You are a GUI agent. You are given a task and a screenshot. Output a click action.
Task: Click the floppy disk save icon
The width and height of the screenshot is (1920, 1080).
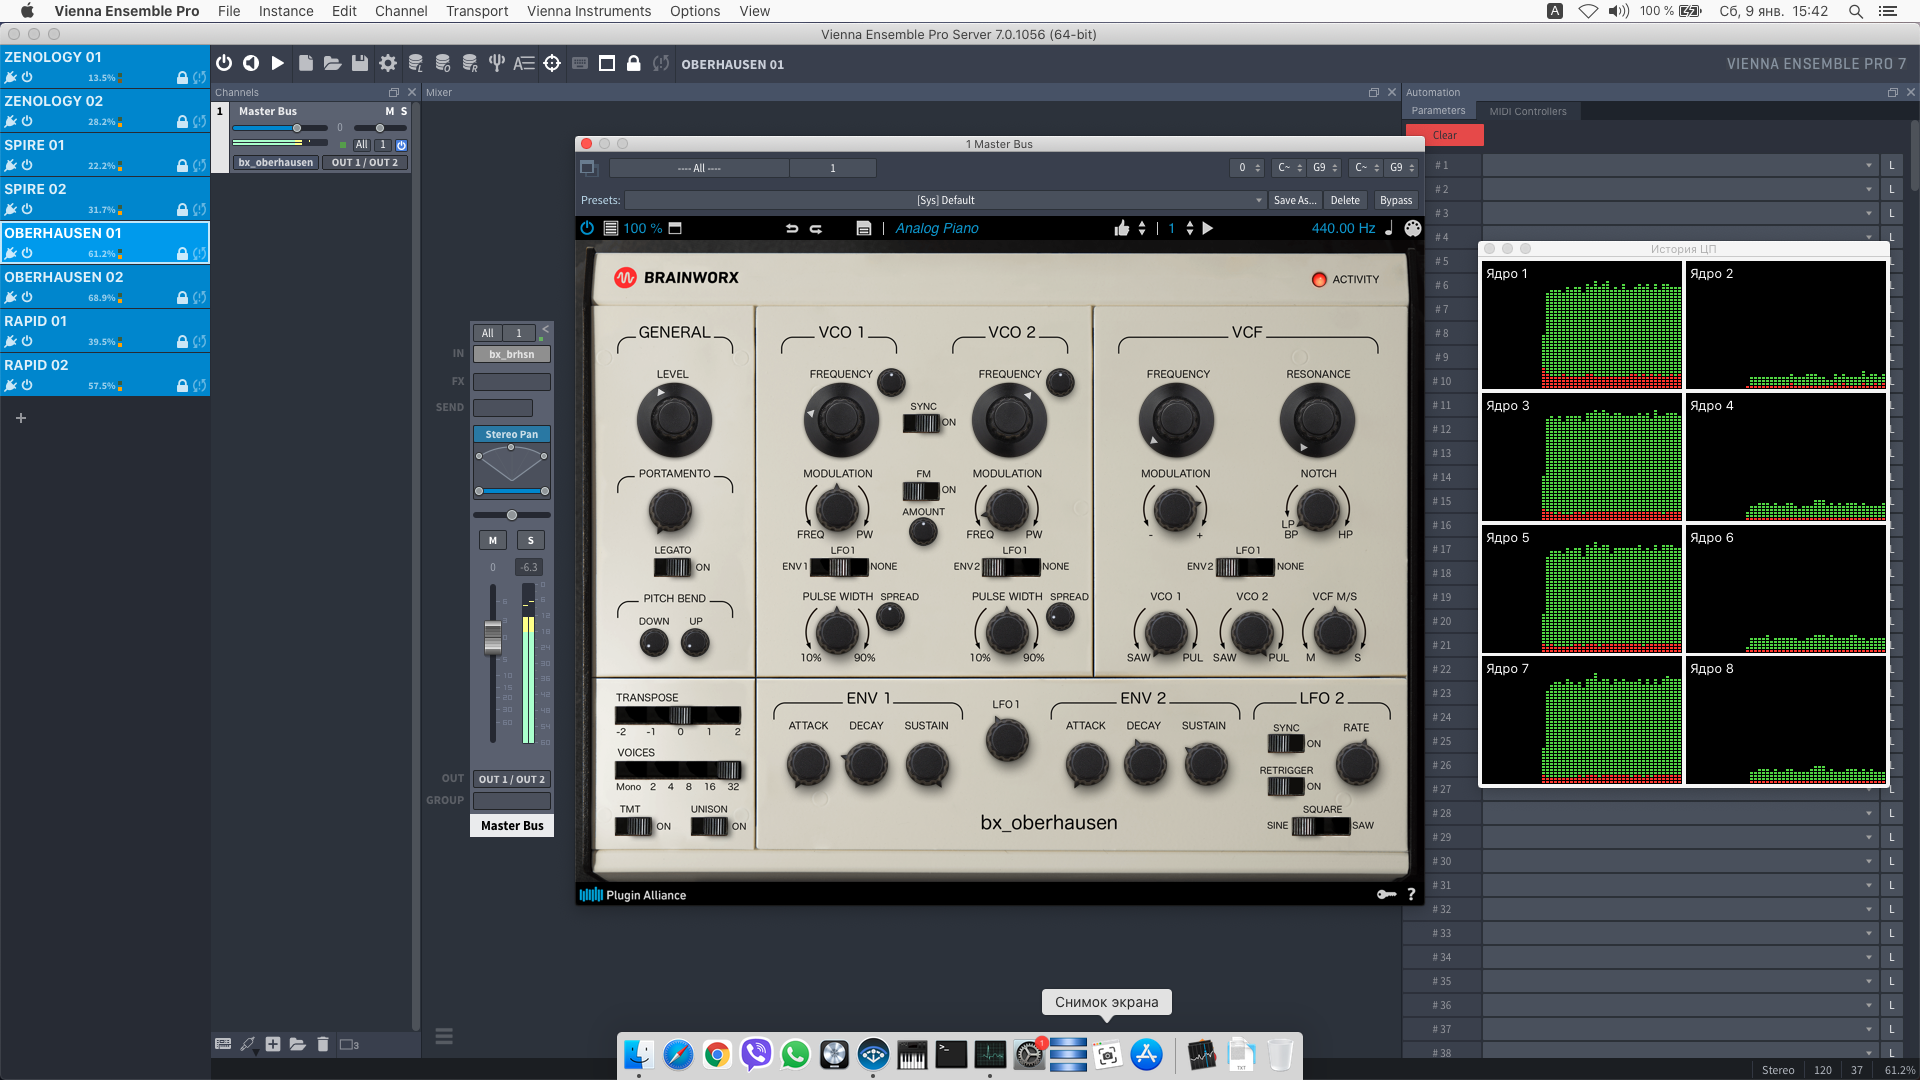(360, 63)
